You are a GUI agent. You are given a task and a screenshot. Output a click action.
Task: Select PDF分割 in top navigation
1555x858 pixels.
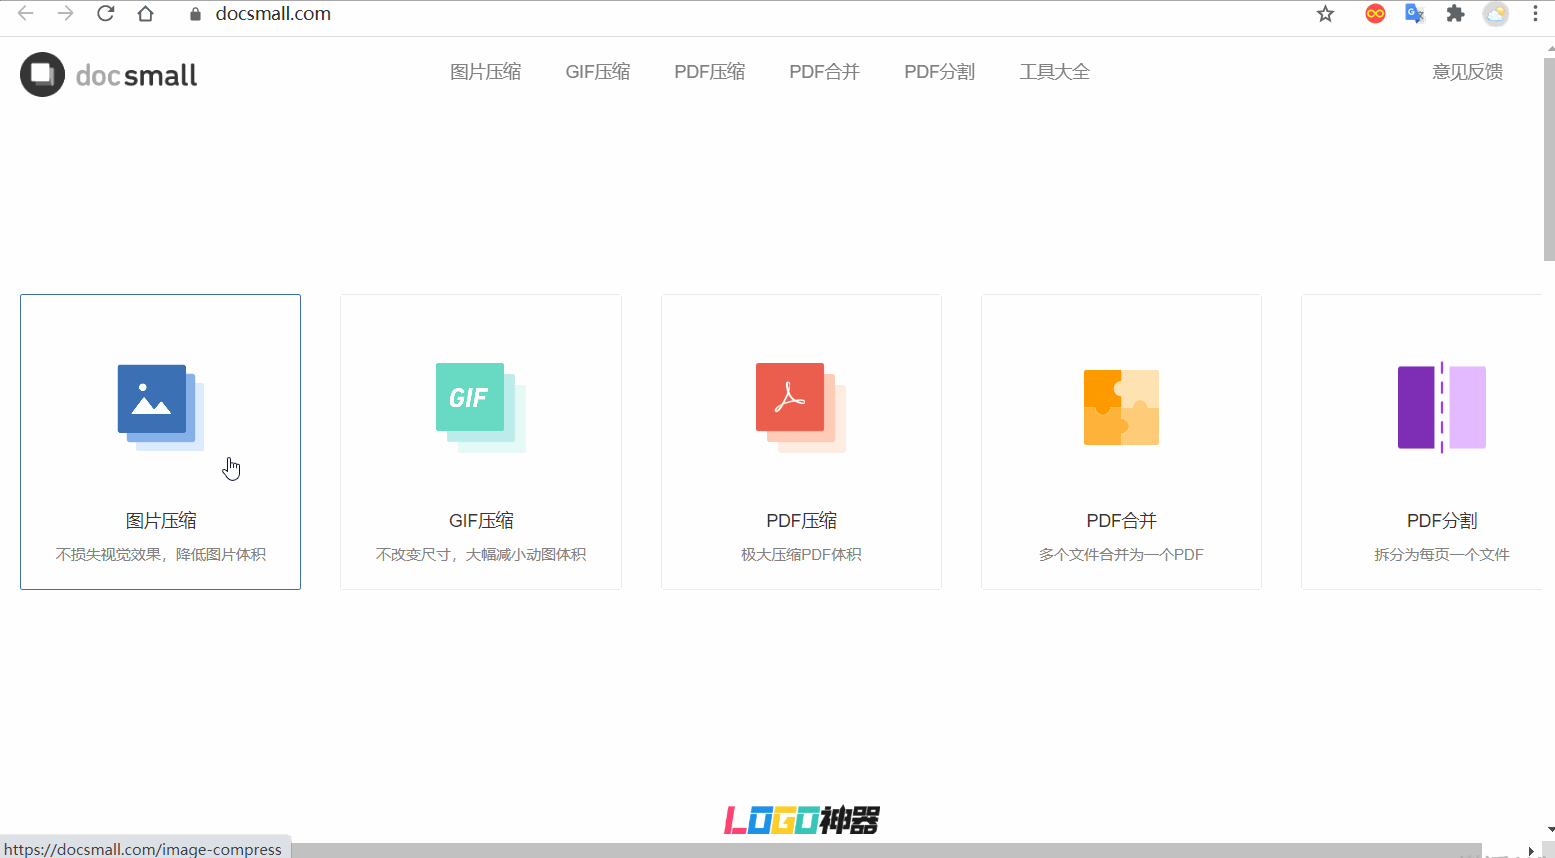point(940,72)
